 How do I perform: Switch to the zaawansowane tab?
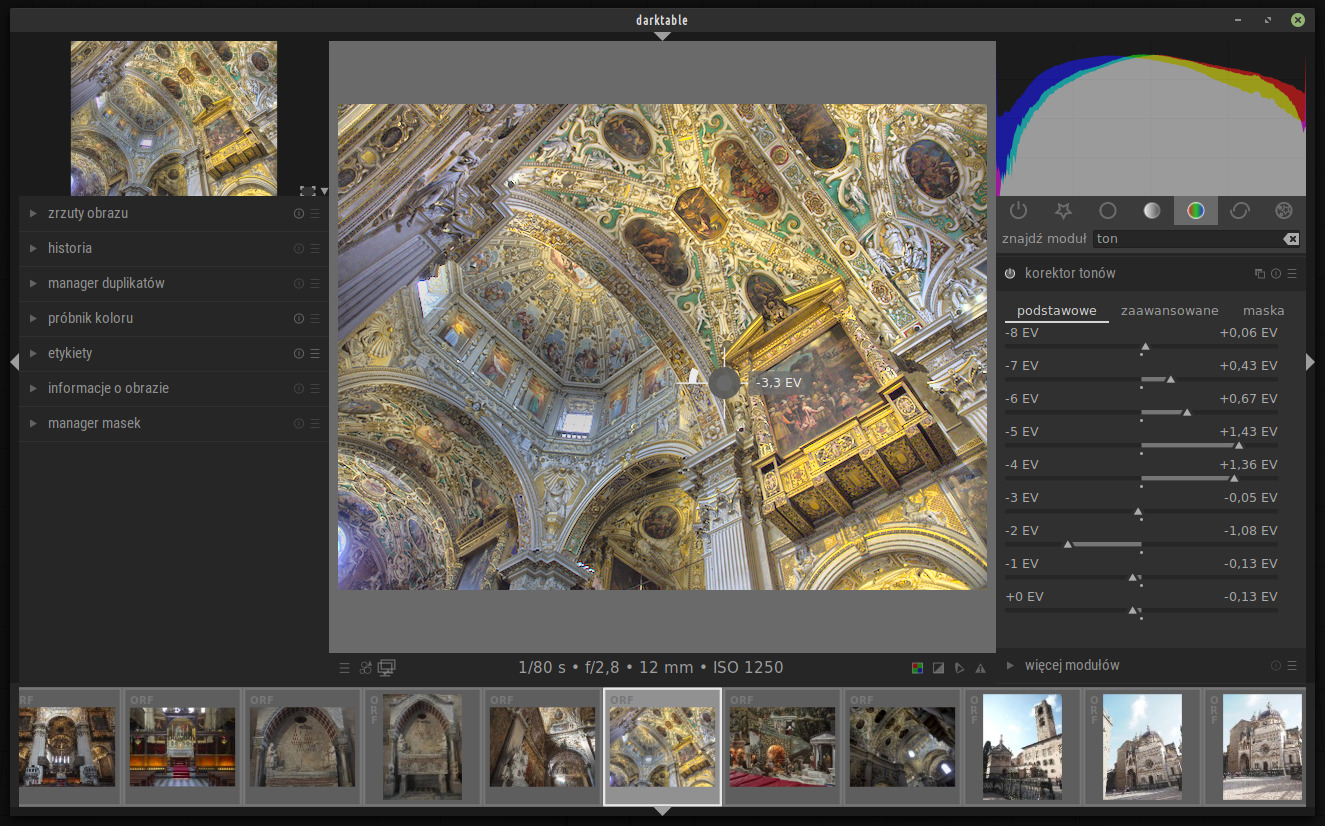click(x=1169, y=311)
